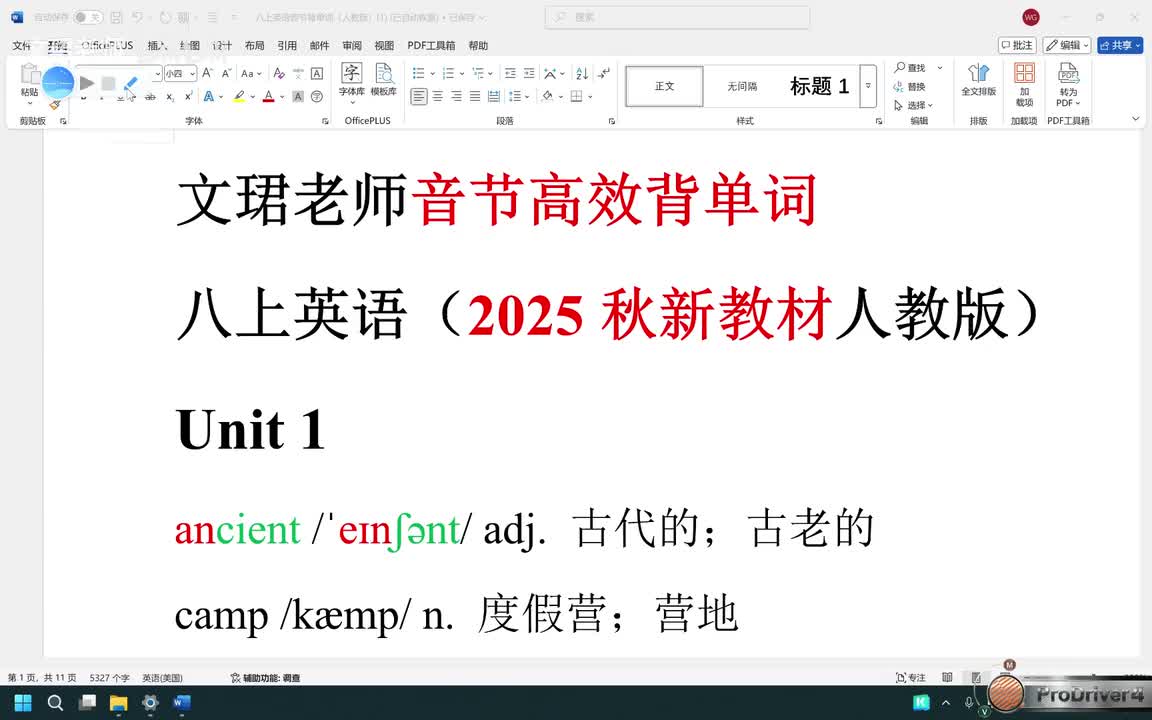Select the 无间隔 style
1152x720 pixels.
pyautogui.click(x=742, y=86)
